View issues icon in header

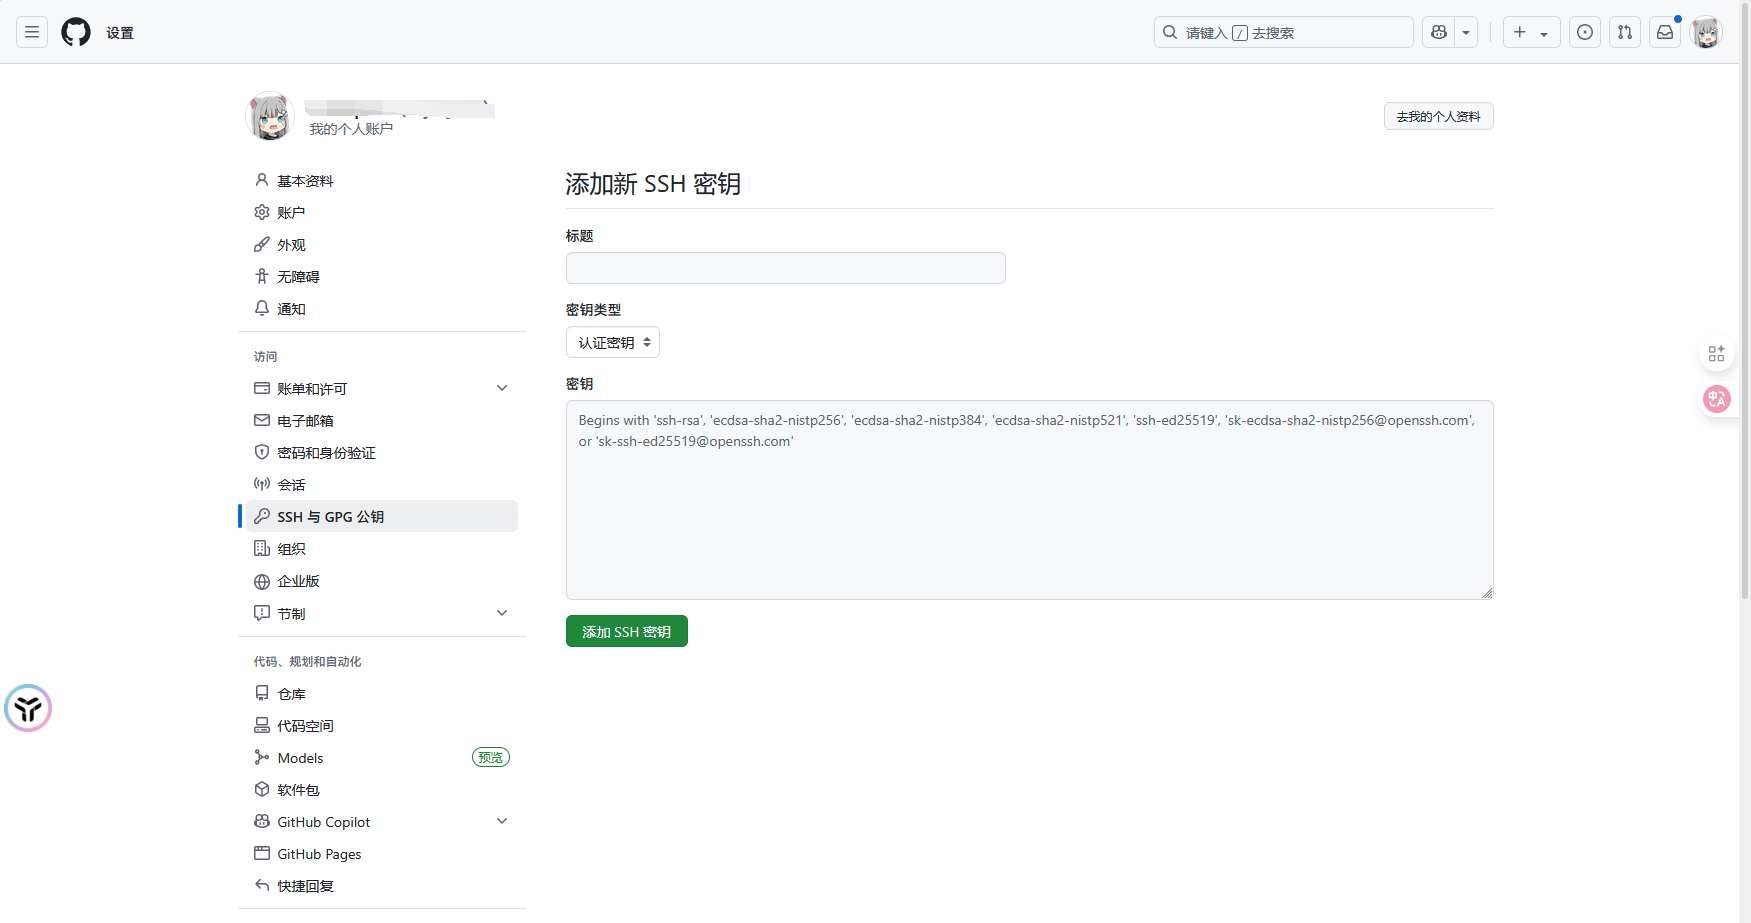(x=1585, y=32)
